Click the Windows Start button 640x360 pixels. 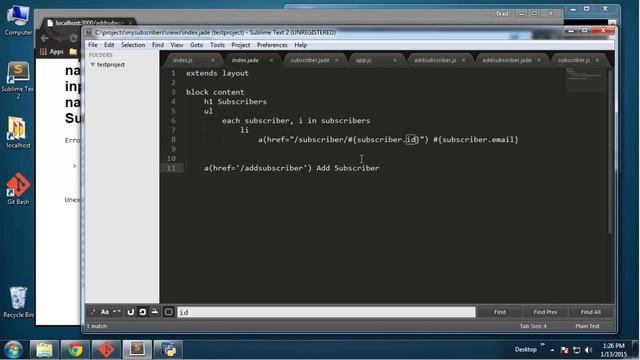click(x=13, y=350)
